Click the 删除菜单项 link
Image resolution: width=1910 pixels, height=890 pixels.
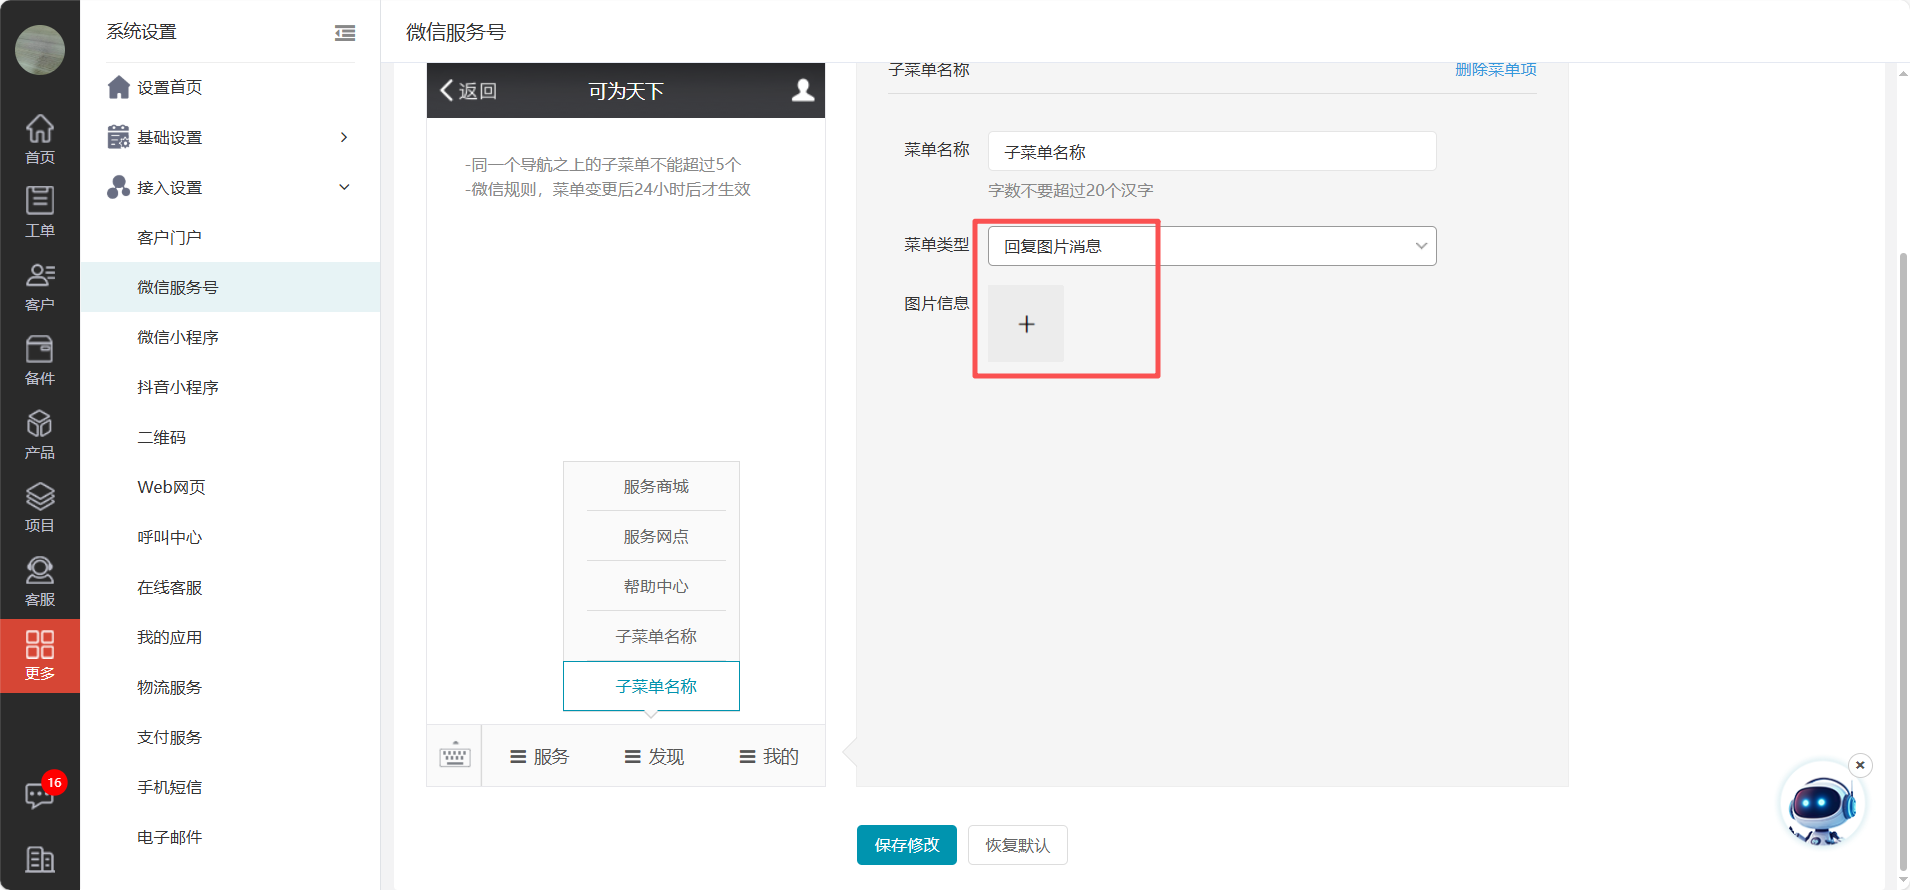pyautogui.click(x=1495, y=69)
